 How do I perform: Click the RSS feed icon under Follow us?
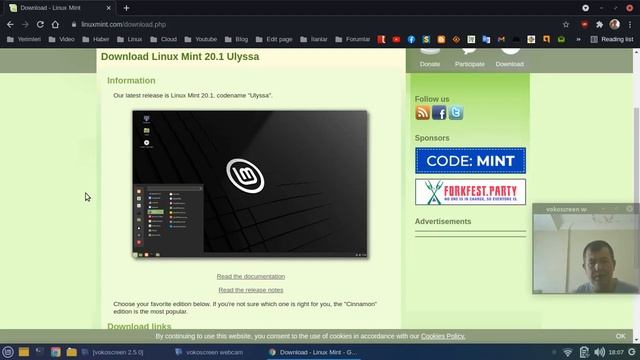[x=422, y=113]
